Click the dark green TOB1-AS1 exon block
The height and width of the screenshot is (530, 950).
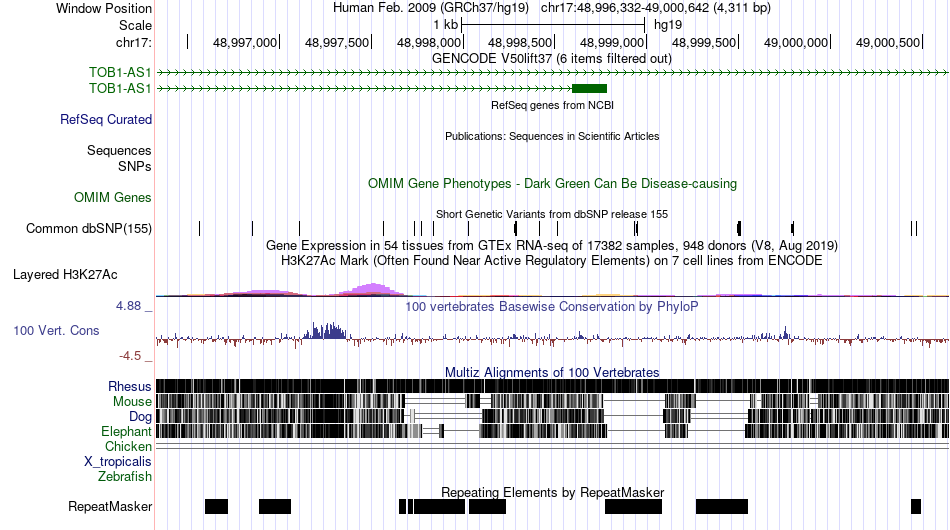click(590, 88)
